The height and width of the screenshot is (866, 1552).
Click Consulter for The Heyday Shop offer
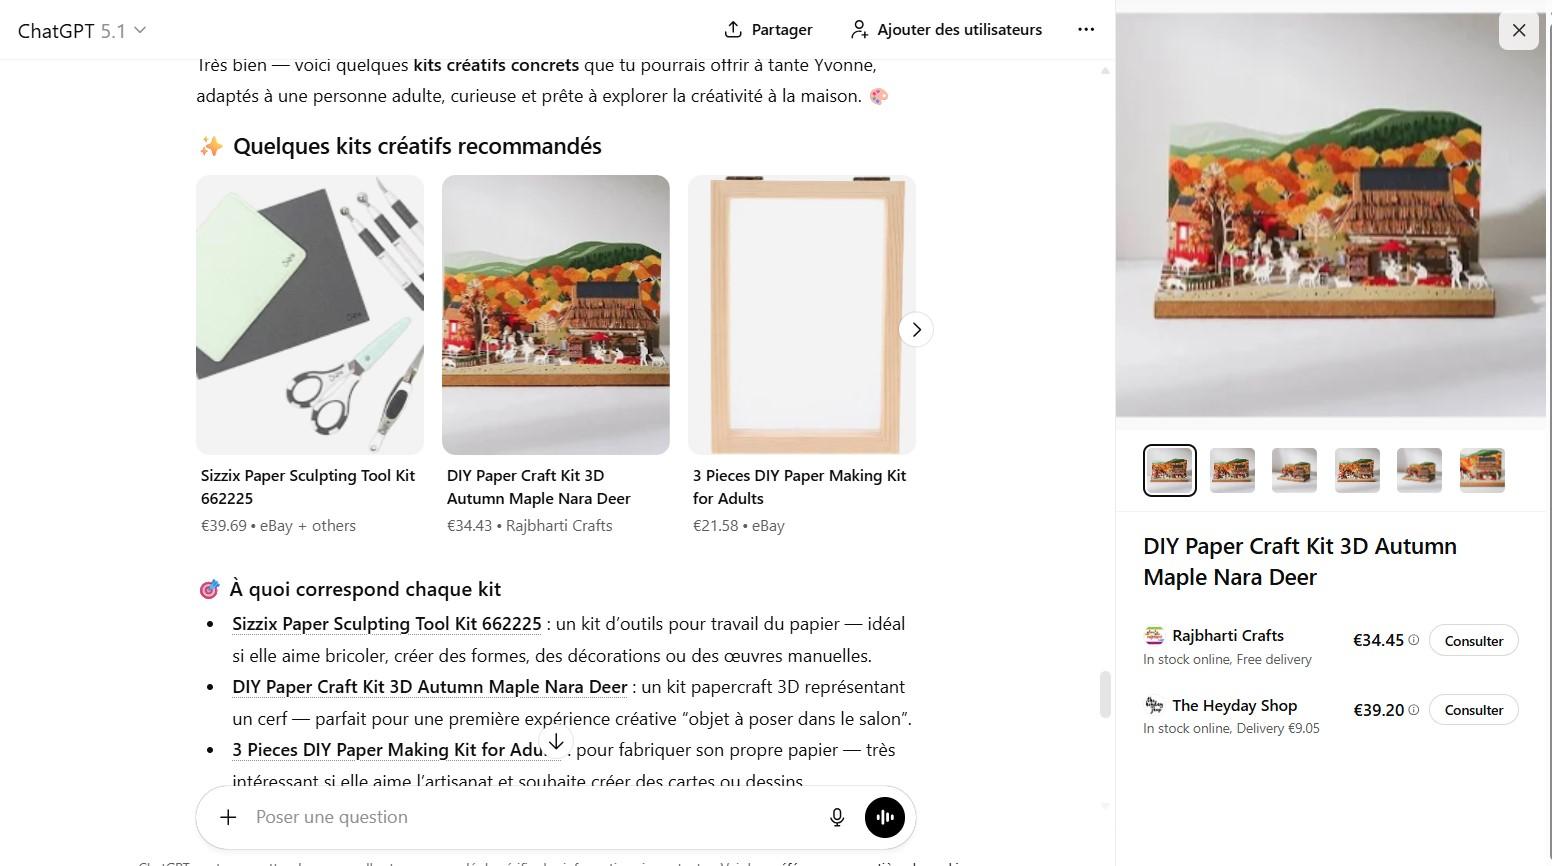[1473, 710]
